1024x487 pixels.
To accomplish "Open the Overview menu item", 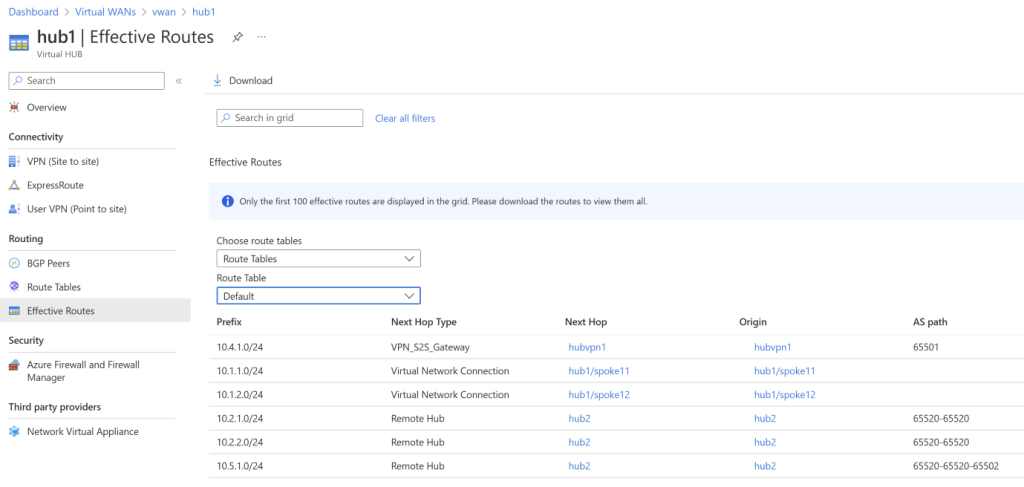I will [x=46, y=107].
